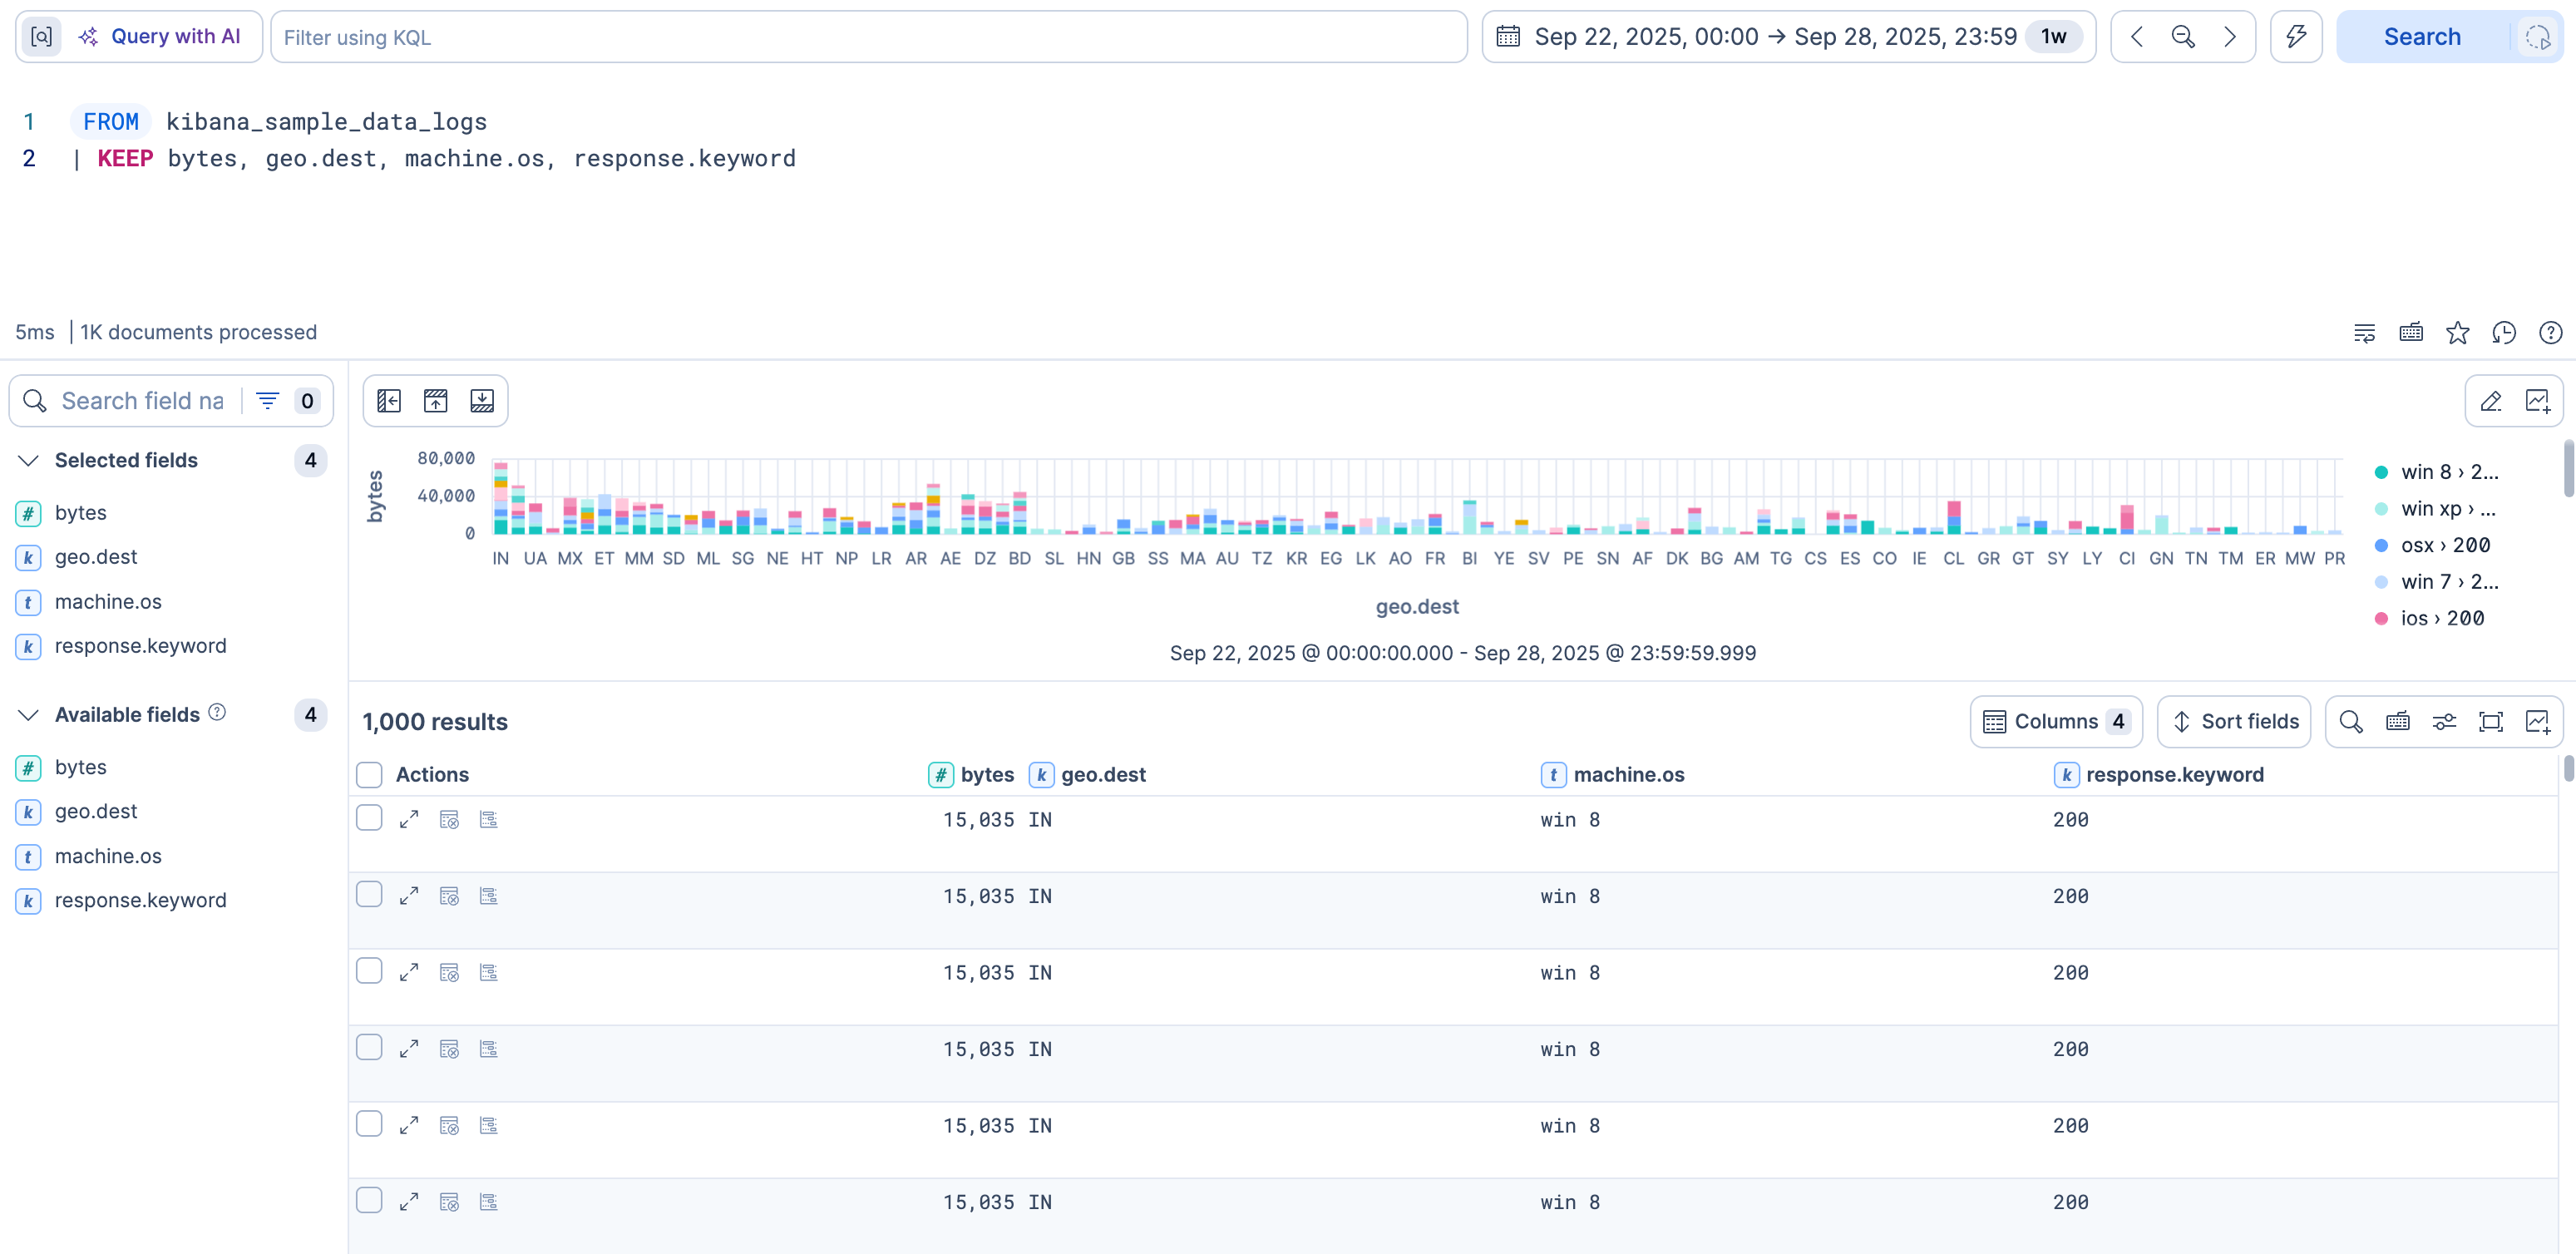The height and width of the screenshot is (1254, 2576).
Task: Toggle win 8 legend color swatch
Action: point(2381,472)
